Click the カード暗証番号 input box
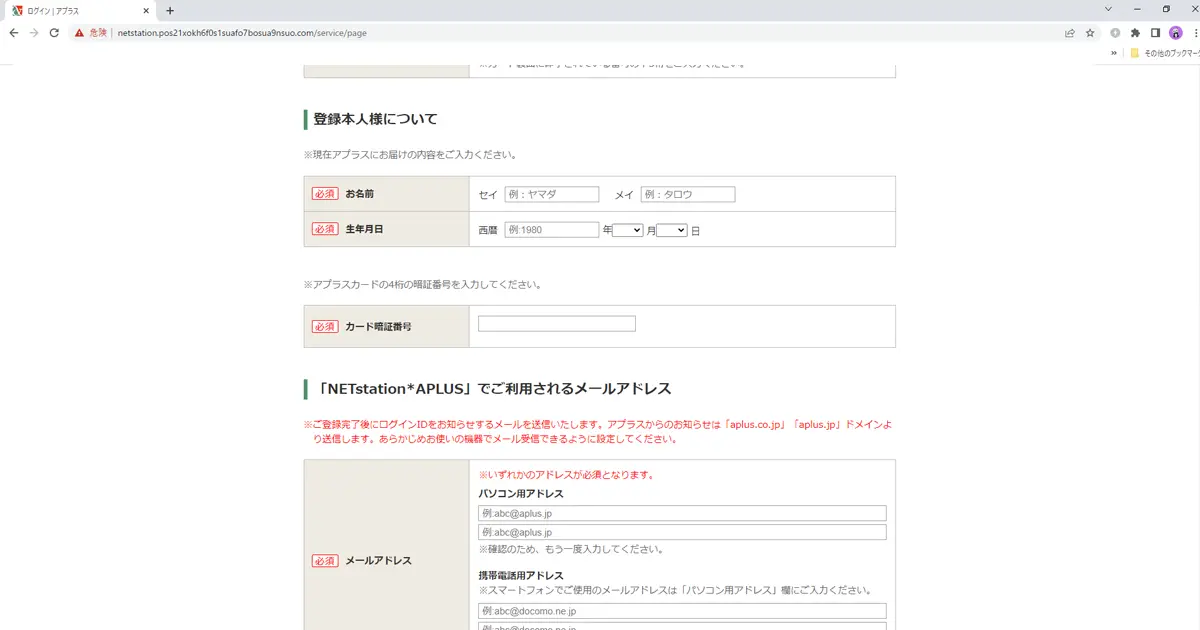Viewport: 1200px width, 630px height. point(556,324)
